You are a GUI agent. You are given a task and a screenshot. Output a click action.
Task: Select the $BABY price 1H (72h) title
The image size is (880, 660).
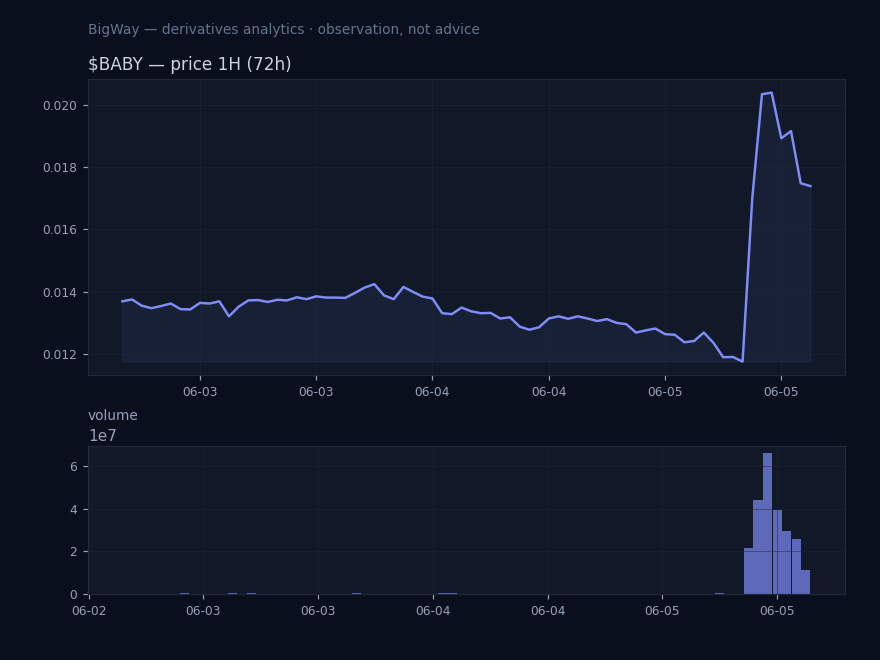coord(190,64)
